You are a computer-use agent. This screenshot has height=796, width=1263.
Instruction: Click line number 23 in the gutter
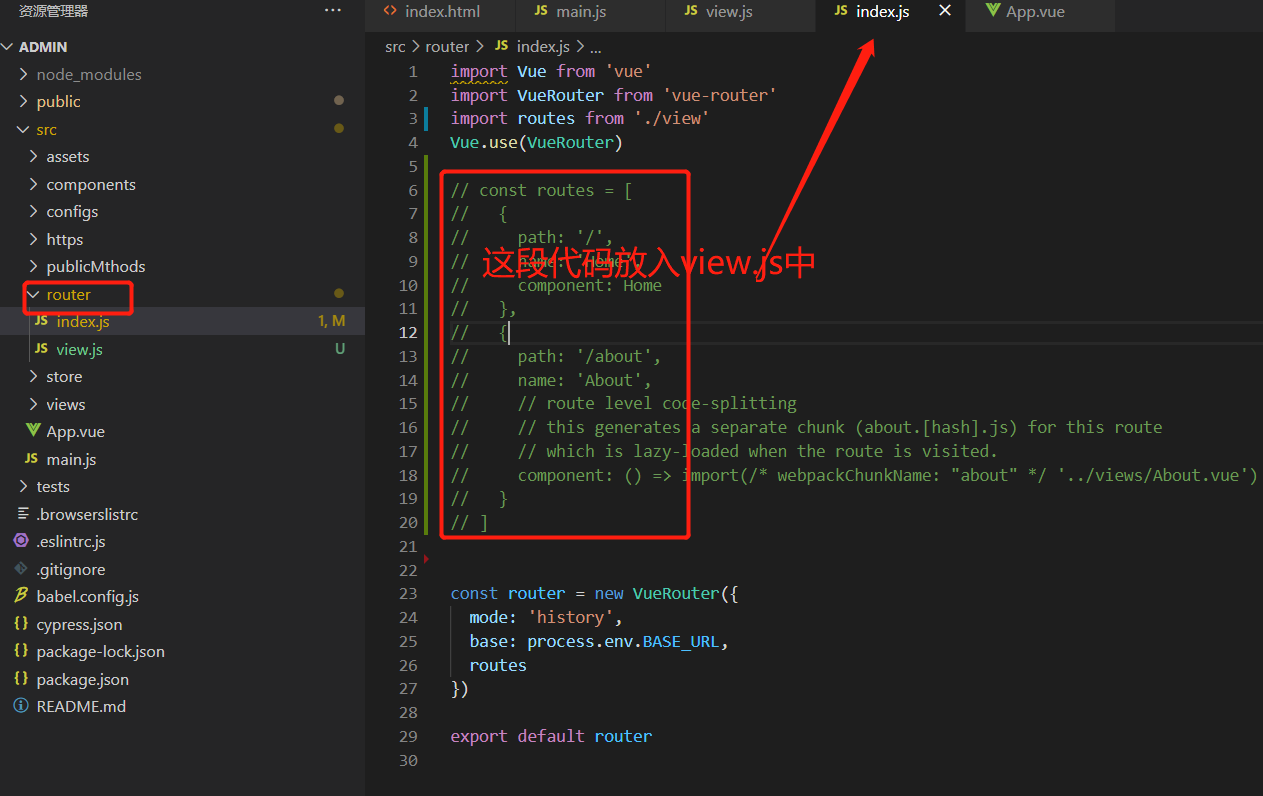click(x=408, y=593)
